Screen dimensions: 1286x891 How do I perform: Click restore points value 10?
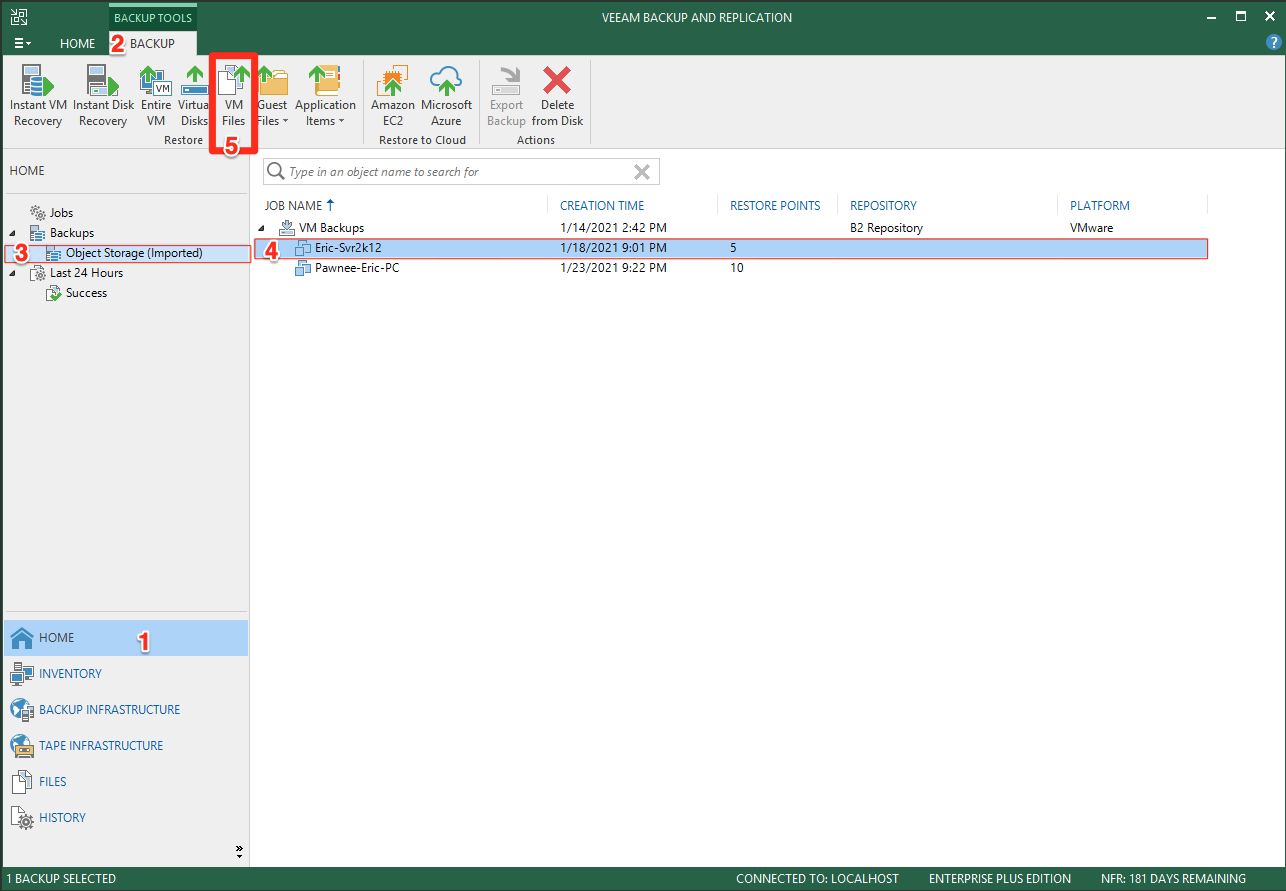[x=737, y=268]
